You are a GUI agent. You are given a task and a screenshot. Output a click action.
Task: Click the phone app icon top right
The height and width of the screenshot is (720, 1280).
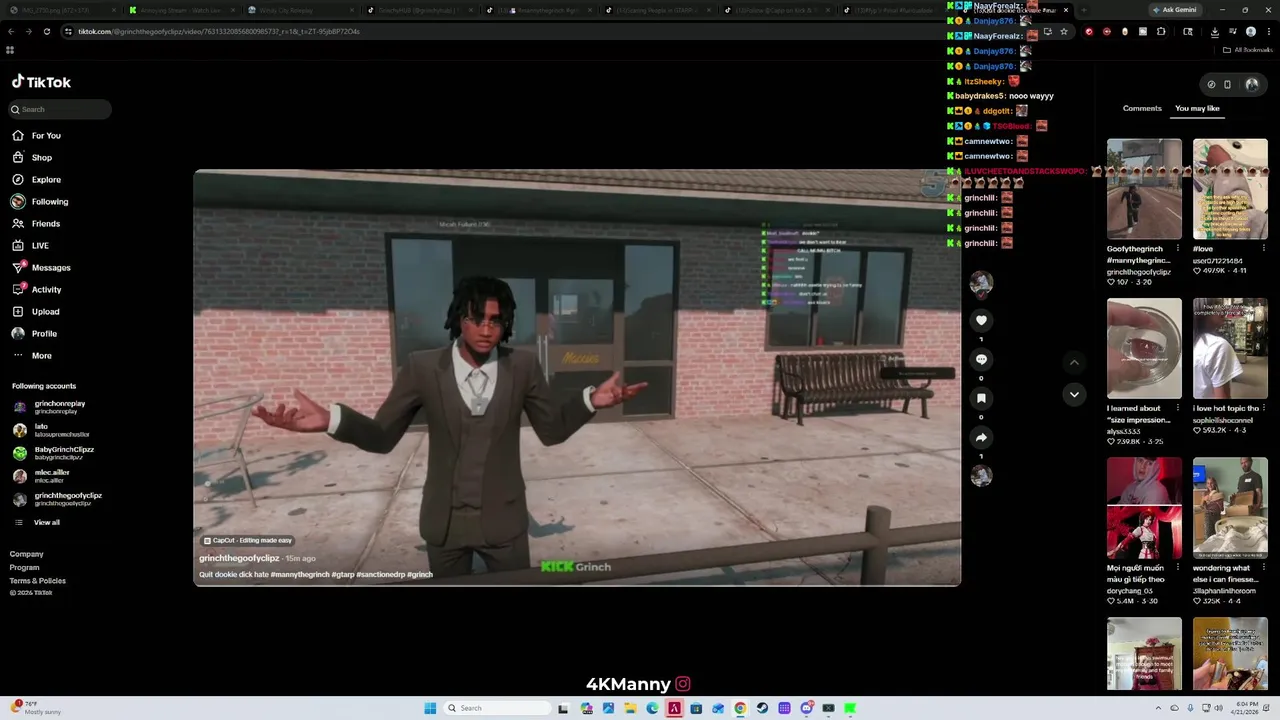(x=1228, y=84)
